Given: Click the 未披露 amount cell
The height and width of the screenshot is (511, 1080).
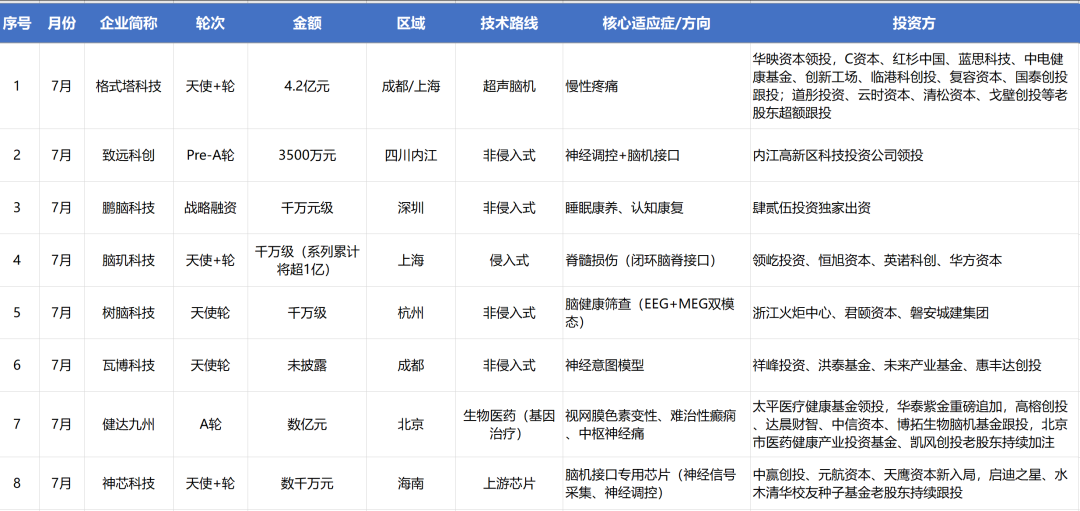Looking at the screenshot, I should coord(307,366).
